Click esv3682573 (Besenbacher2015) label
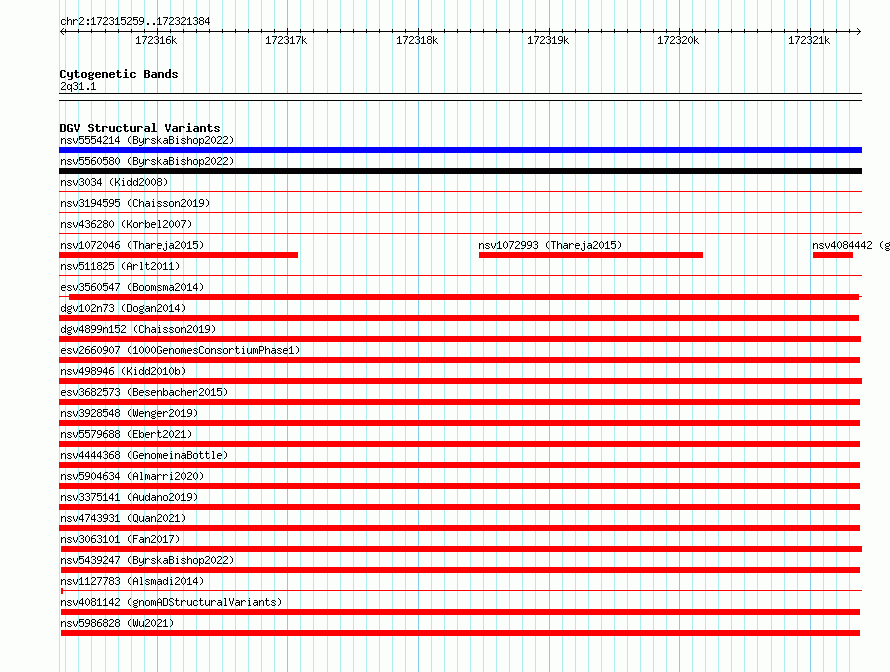Image resolution: width=890 pixels, height=672 pixels. [144, 392]
